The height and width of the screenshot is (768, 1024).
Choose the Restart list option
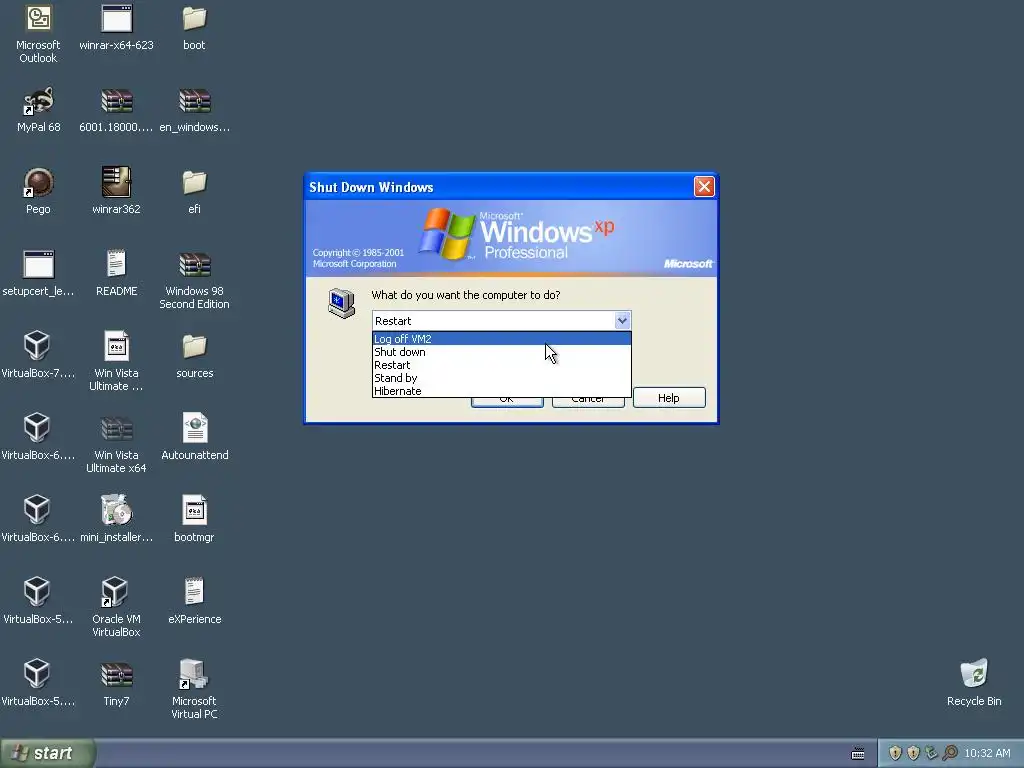pyautogui.click(x=502, y=365)
